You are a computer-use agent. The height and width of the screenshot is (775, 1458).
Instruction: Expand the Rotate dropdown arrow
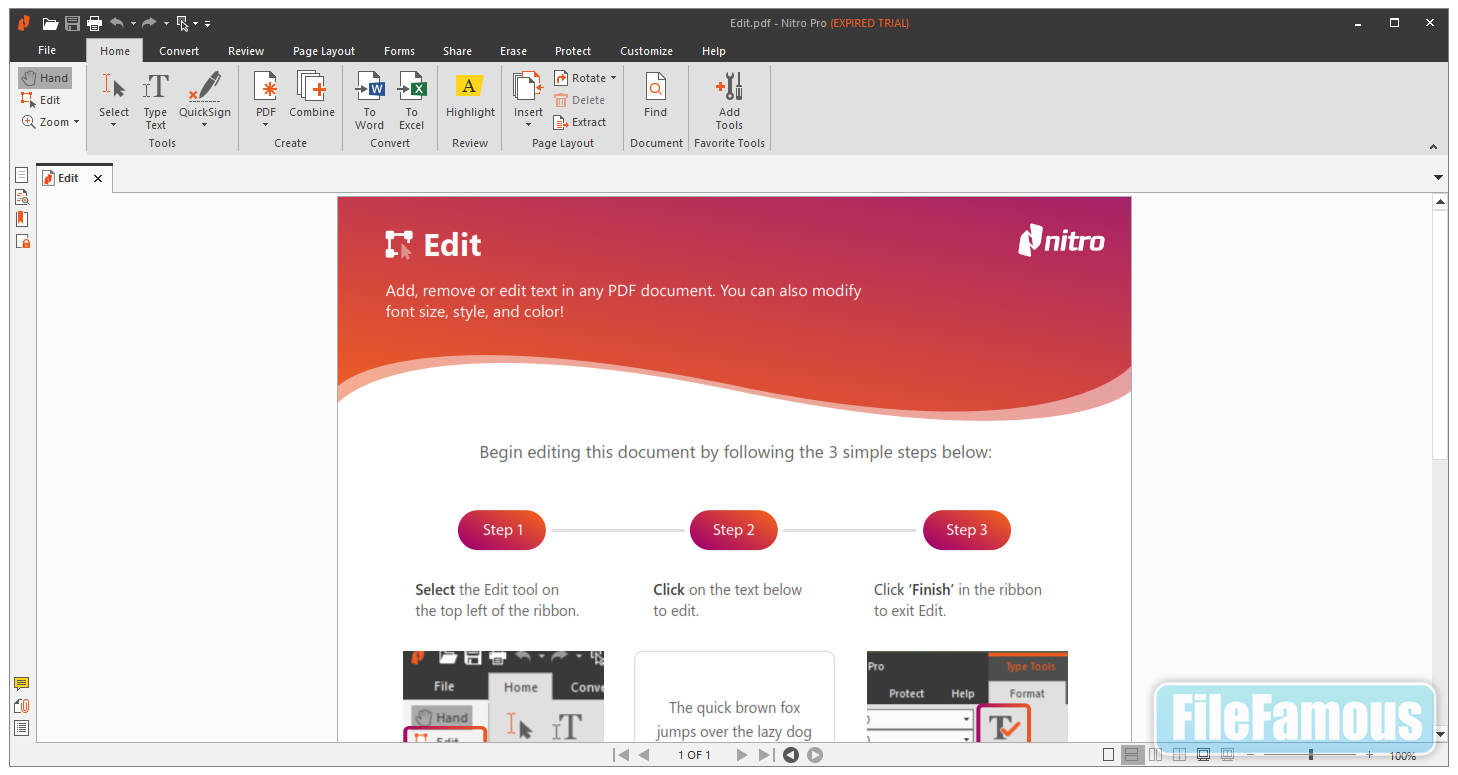[x=613, y=78]
